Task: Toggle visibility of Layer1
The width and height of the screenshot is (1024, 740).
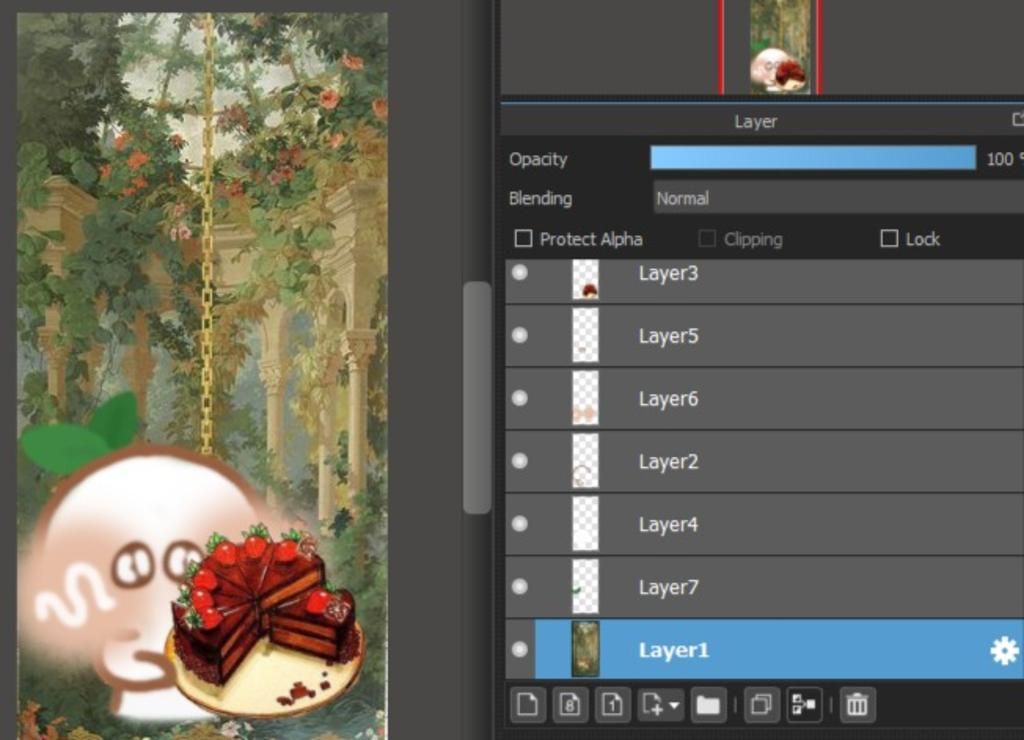Action: coord(520,649)
